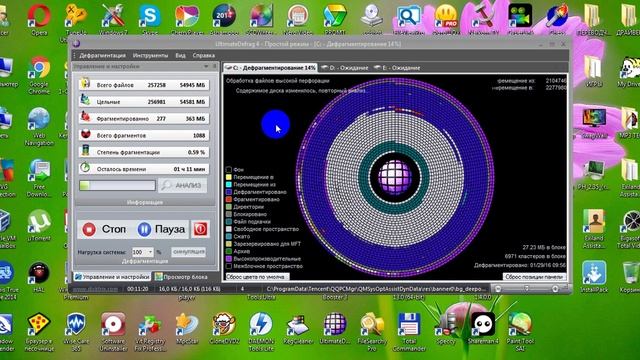The width and height of the screenshot is (640, 360).
Task: Click the Фрагментировано files icon
Action: pyautogui.click(x=85, y=117)
